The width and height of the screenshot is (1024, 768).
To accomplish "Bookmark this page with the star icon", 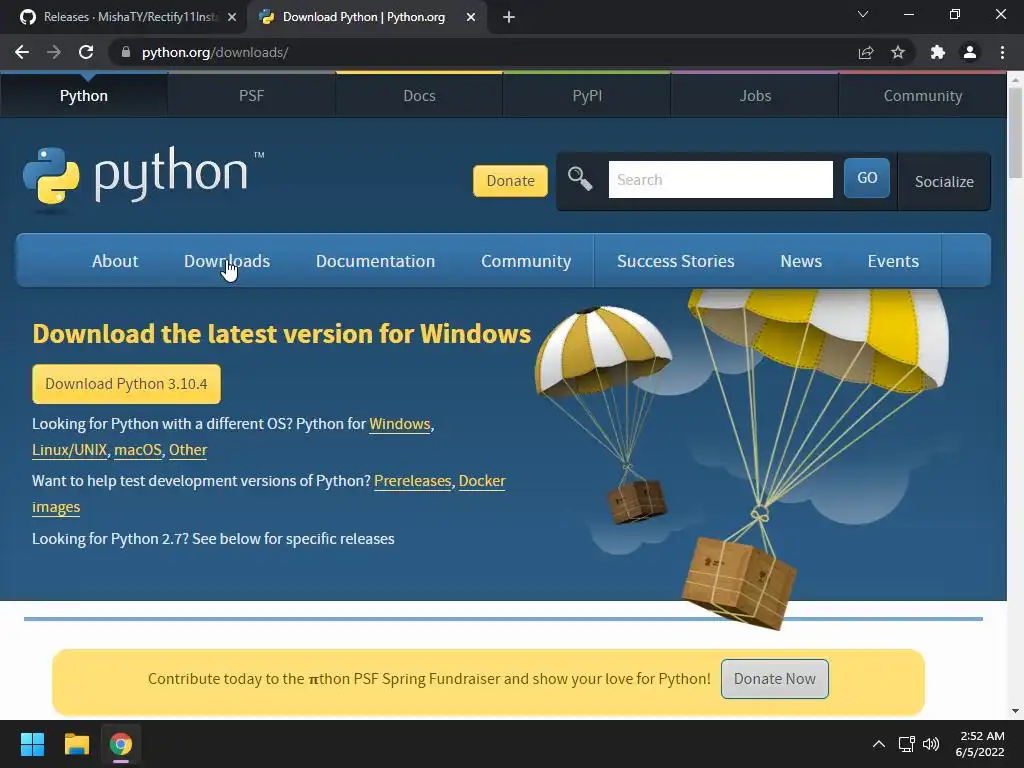I will click(x=898, y=52).
